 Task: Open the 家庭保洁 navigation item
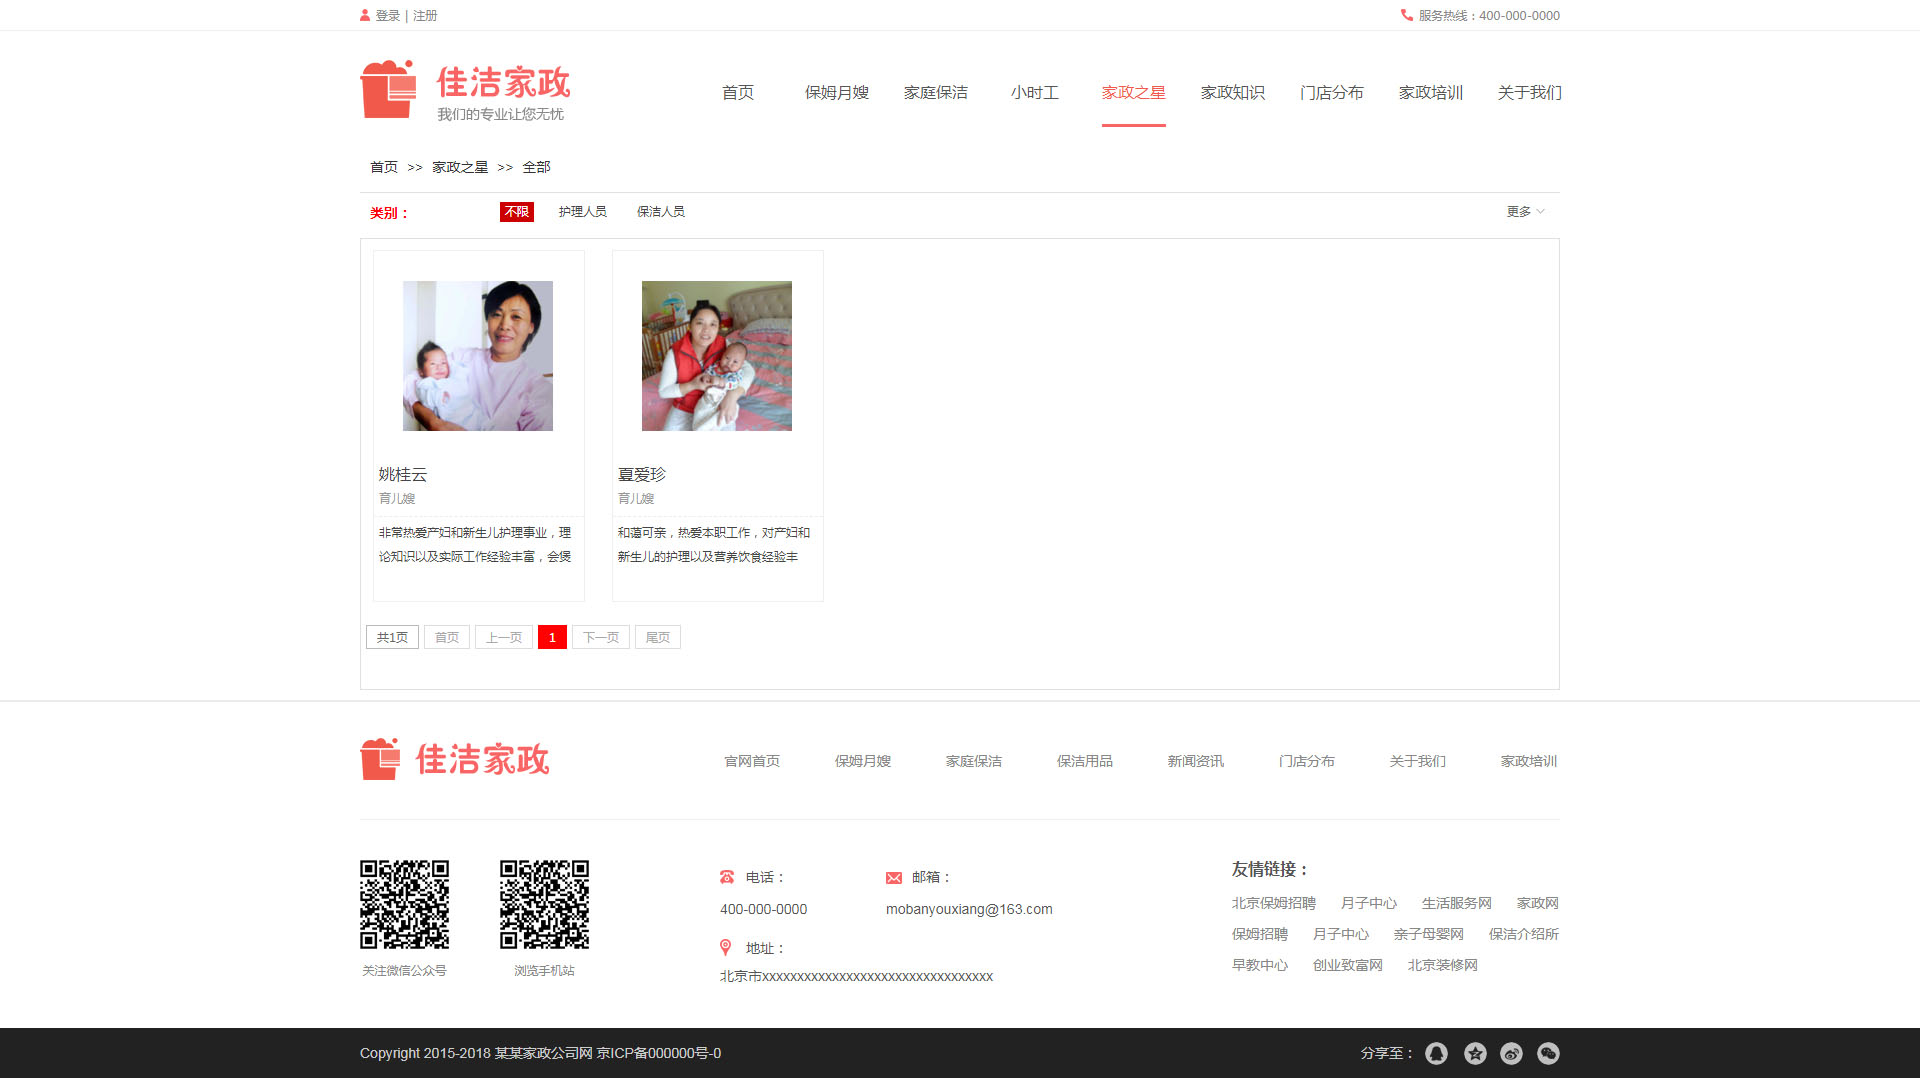point(936,93)
